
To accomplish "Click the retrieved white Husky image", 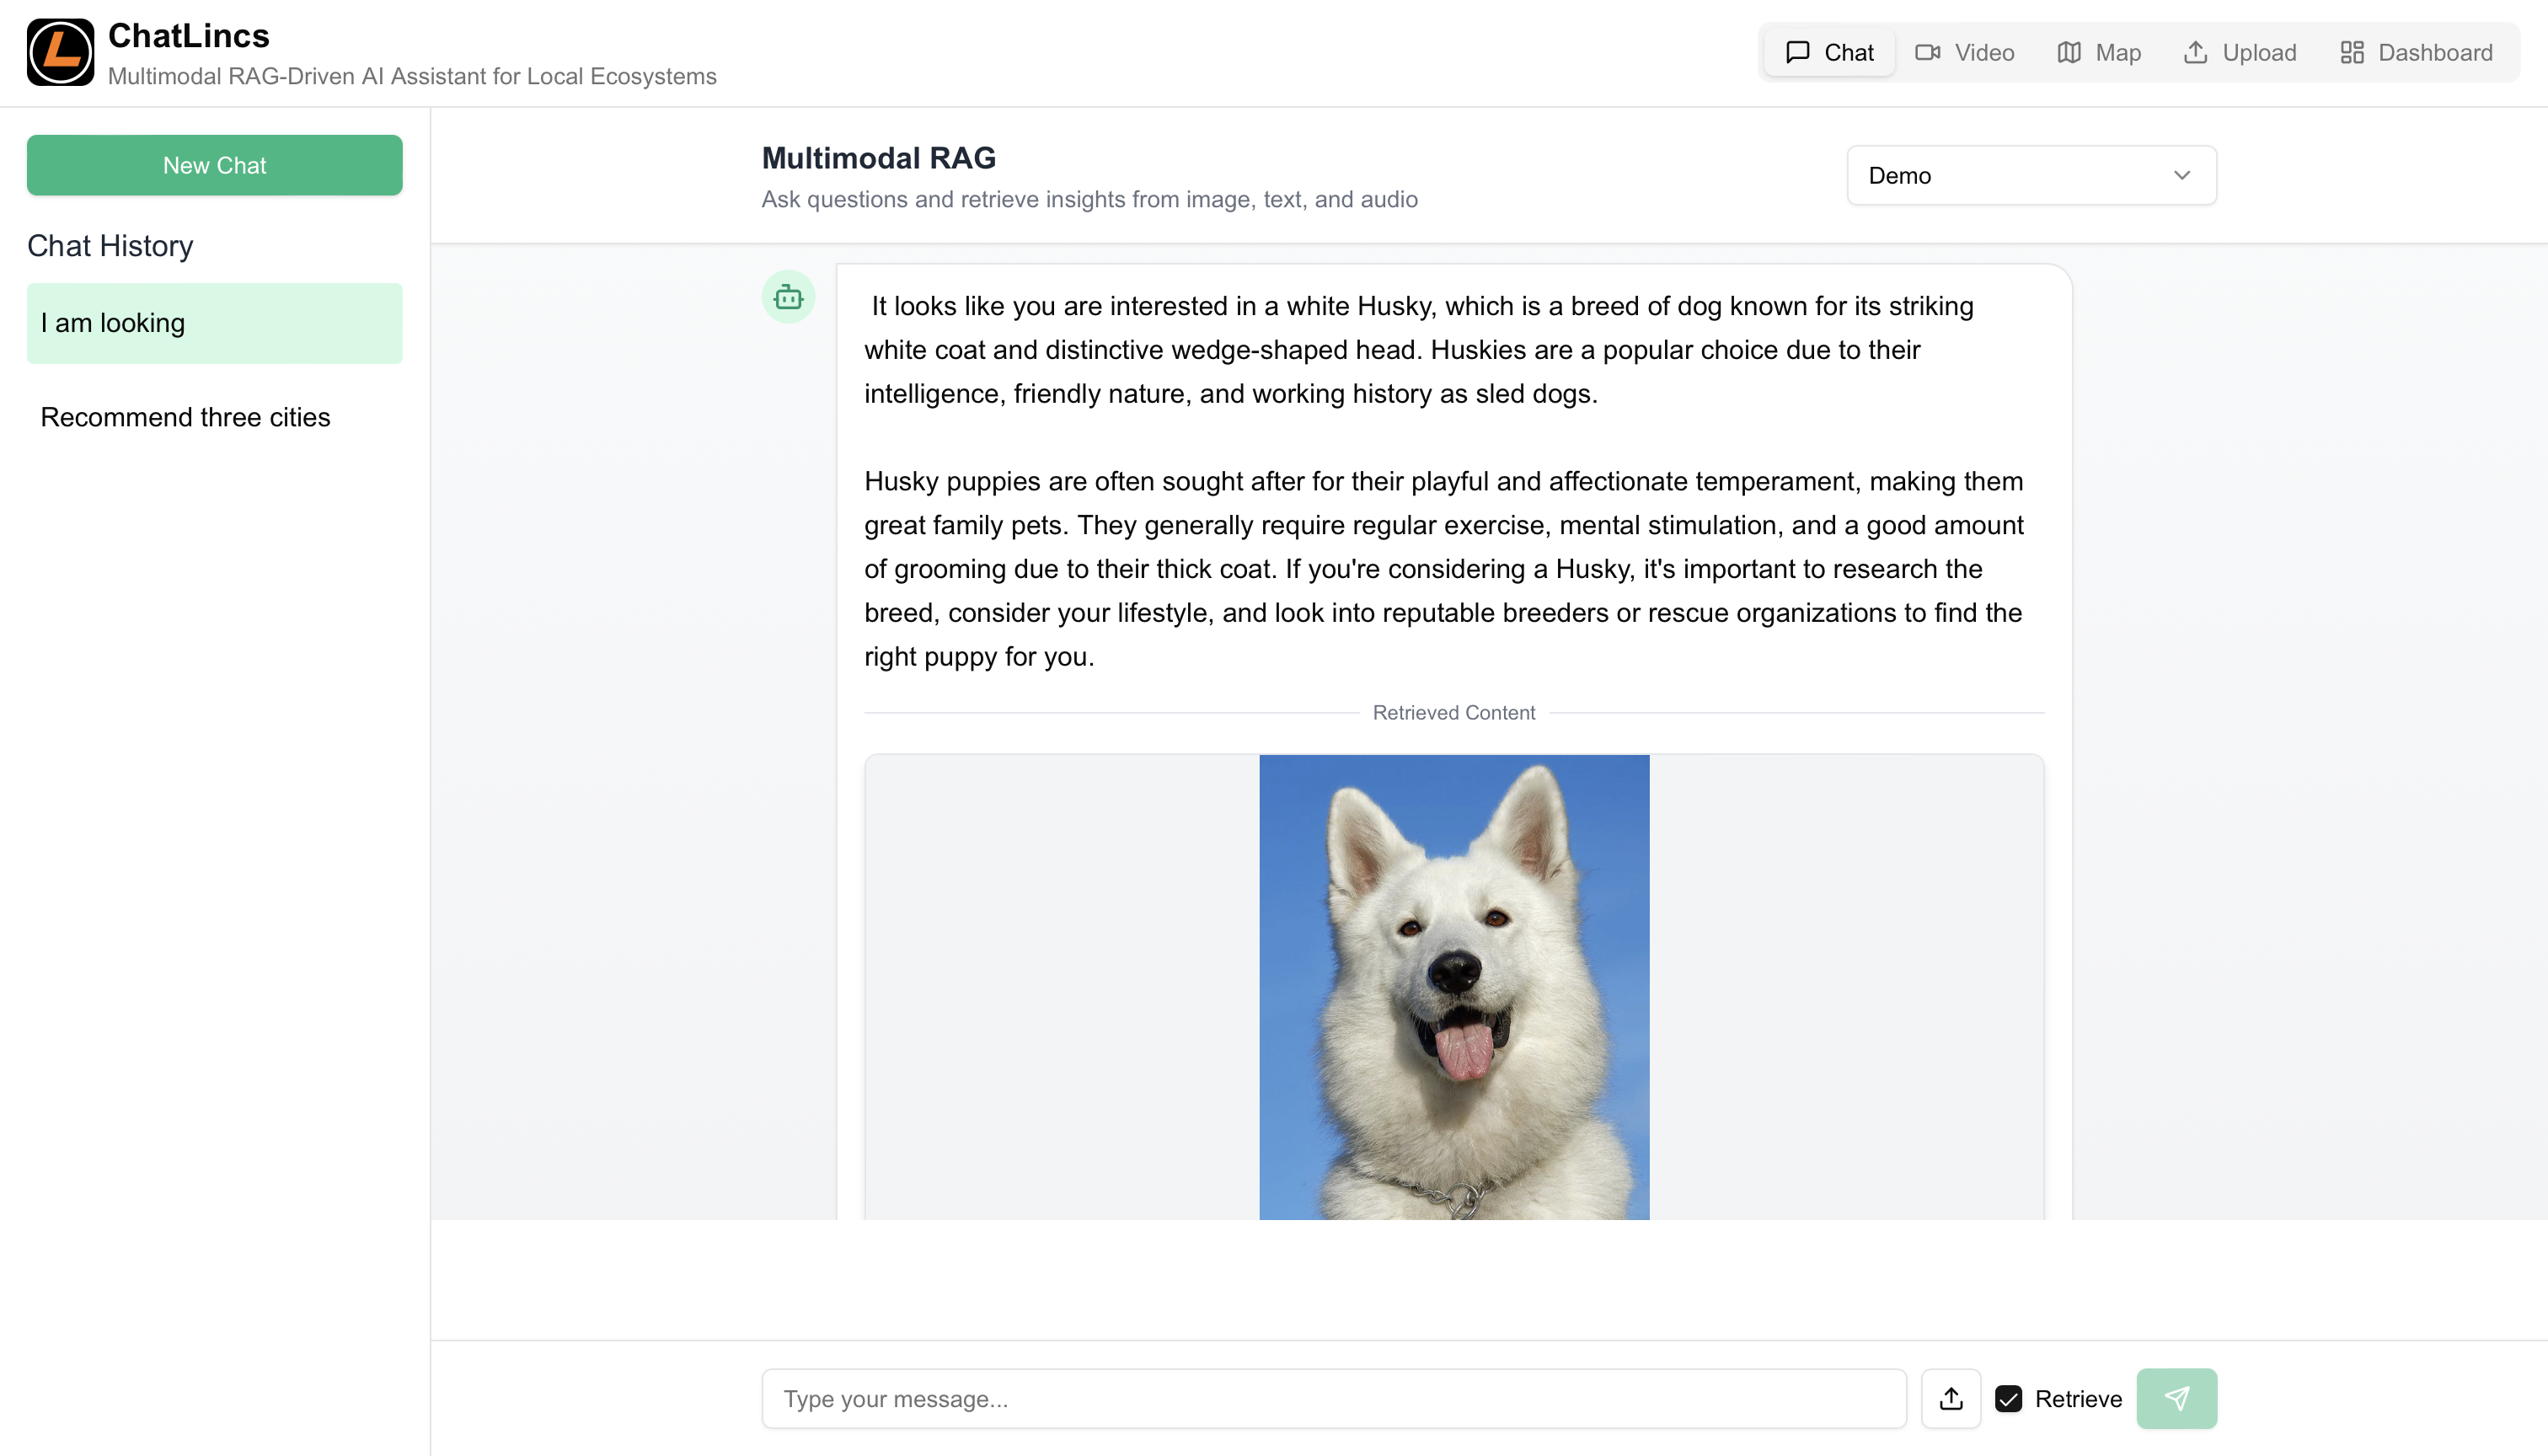I will coord(1453,986).
